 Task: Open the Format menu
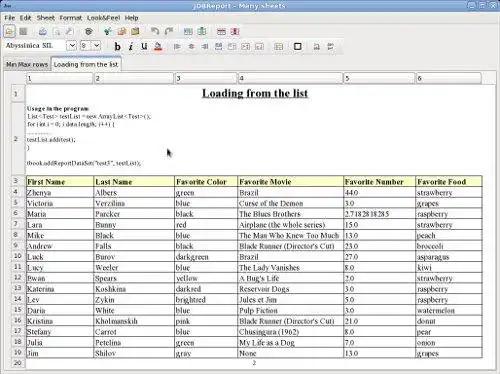click(x=71, y=18)
